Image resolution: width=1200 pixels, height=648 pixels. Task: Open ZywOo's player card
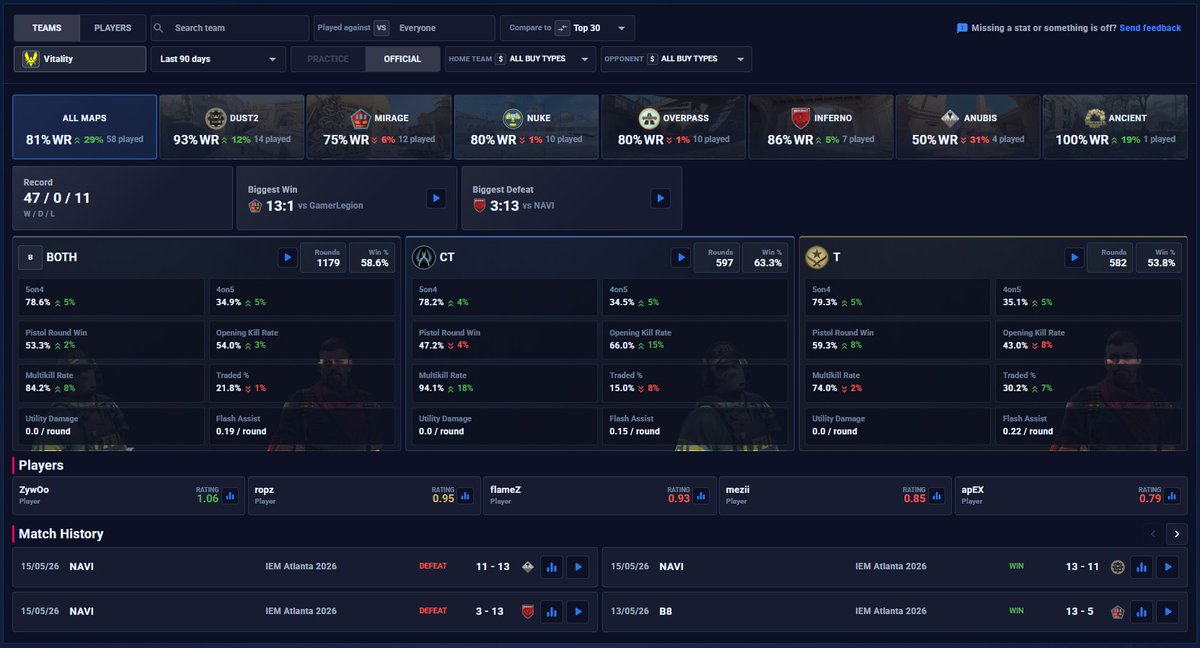tap(129, 495)
